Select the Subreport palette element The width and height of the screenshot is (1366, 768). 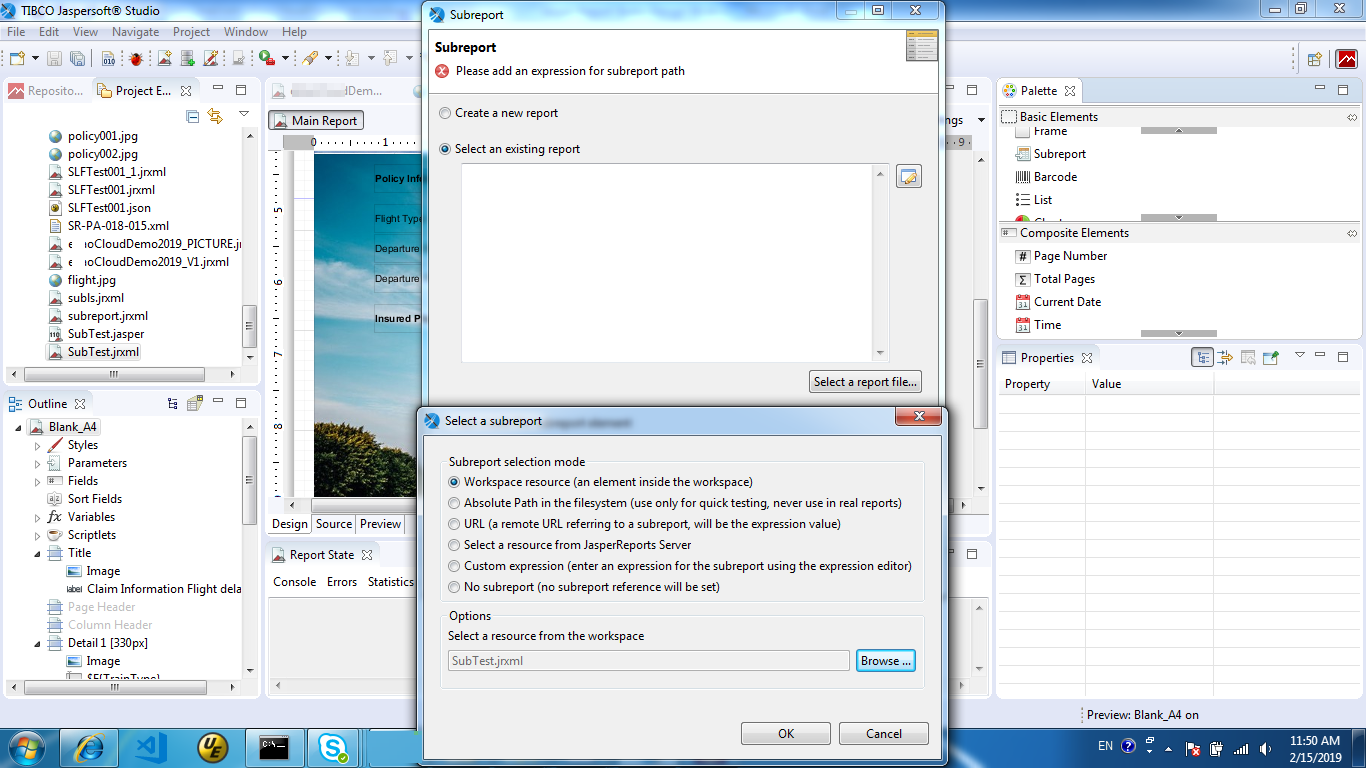tap(1060, 154)
